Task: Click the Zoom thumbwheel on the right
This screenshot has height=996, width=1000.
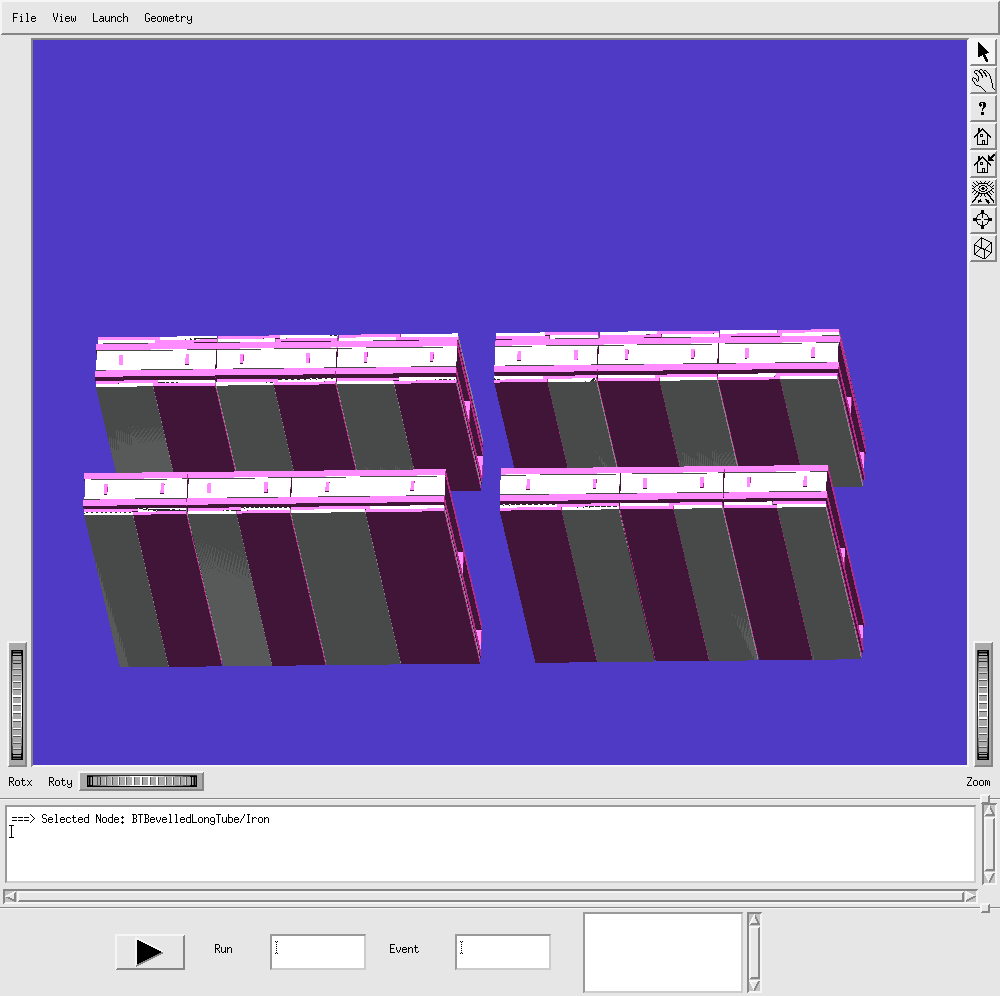Action: click(983, 705)
